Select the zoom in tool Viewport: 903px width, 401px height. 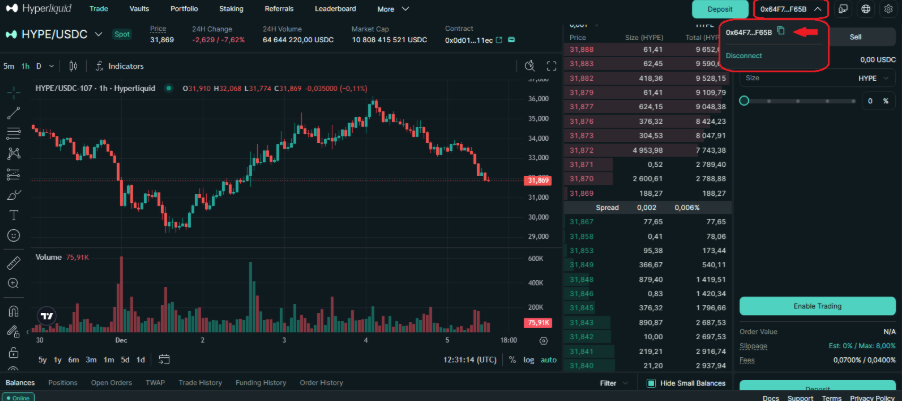(13, 283)
